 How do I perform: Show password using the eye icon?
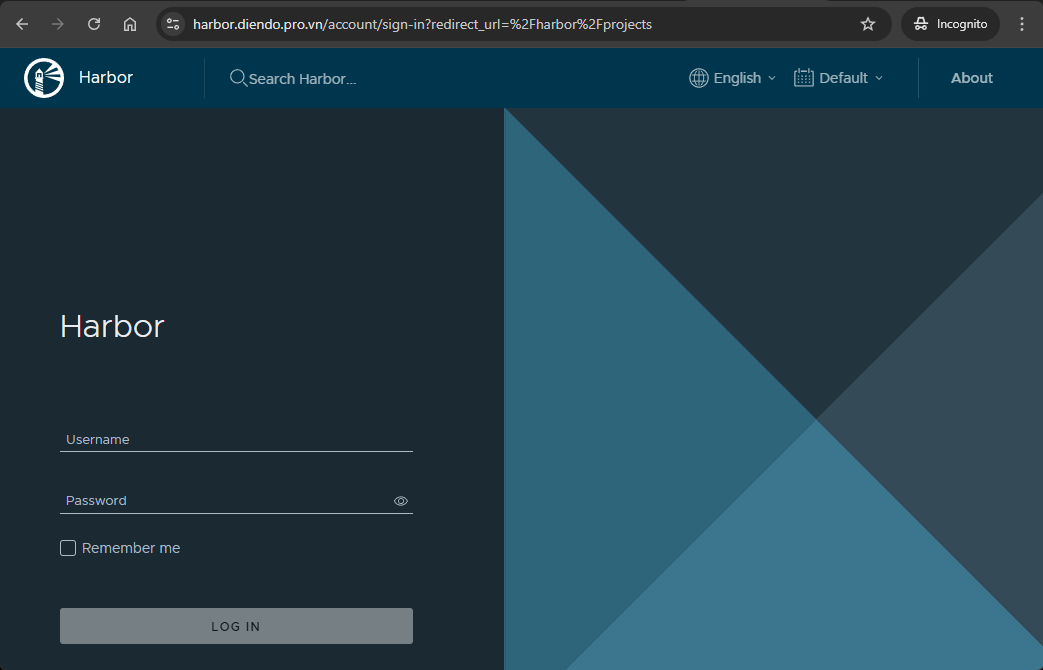tap(401, 501)
